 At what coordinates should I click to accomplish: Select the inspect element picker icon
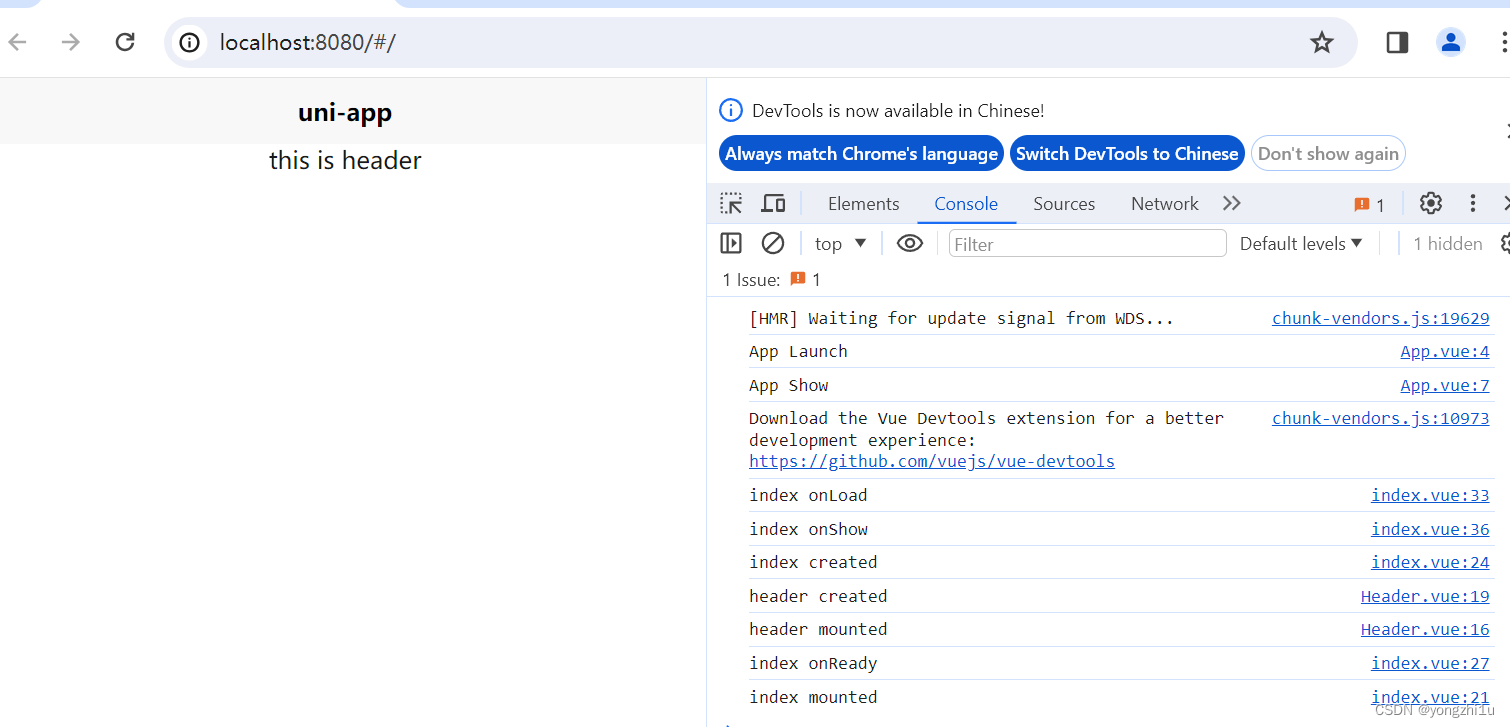(x=731, y=204)
